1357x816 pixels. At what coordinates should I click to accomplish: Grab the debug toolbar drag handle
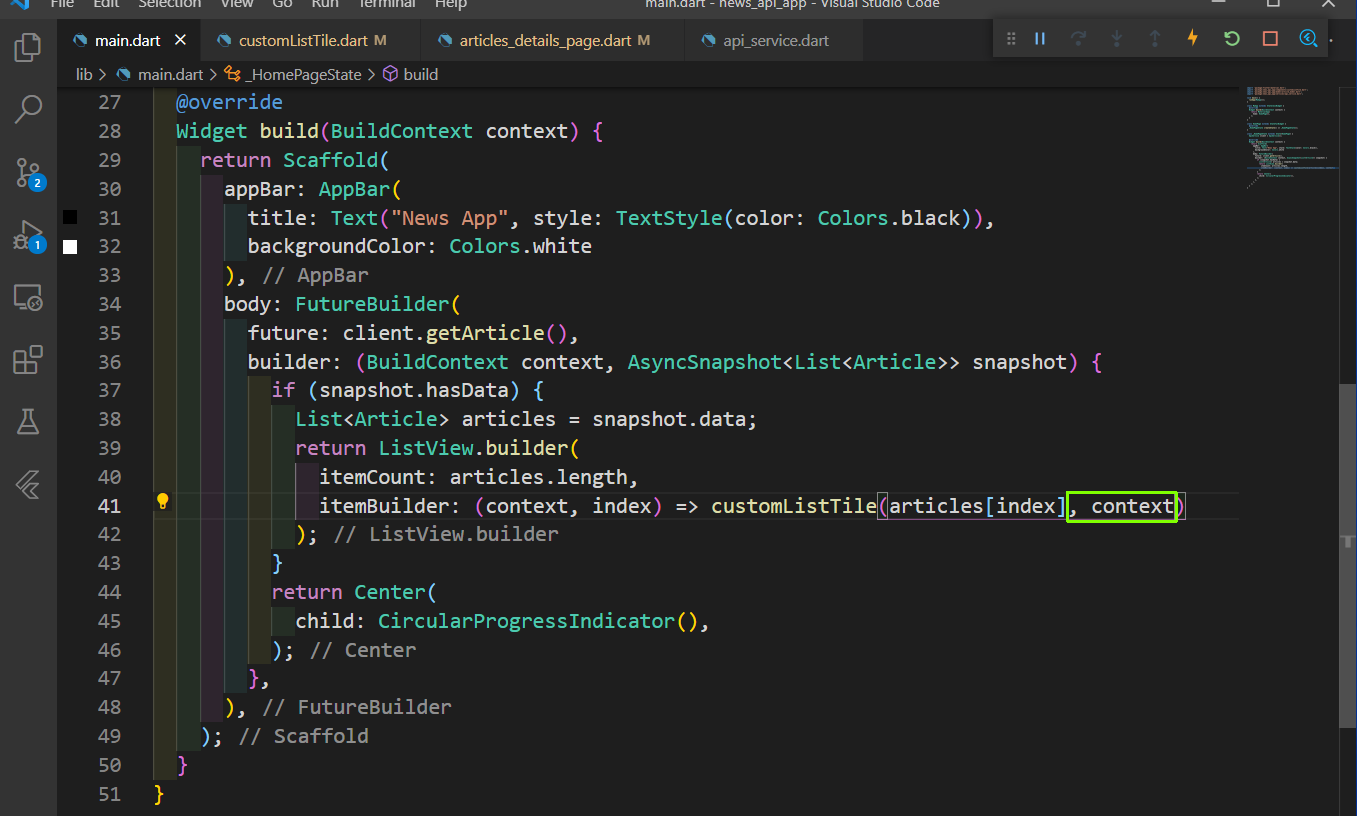point(1010,39)
